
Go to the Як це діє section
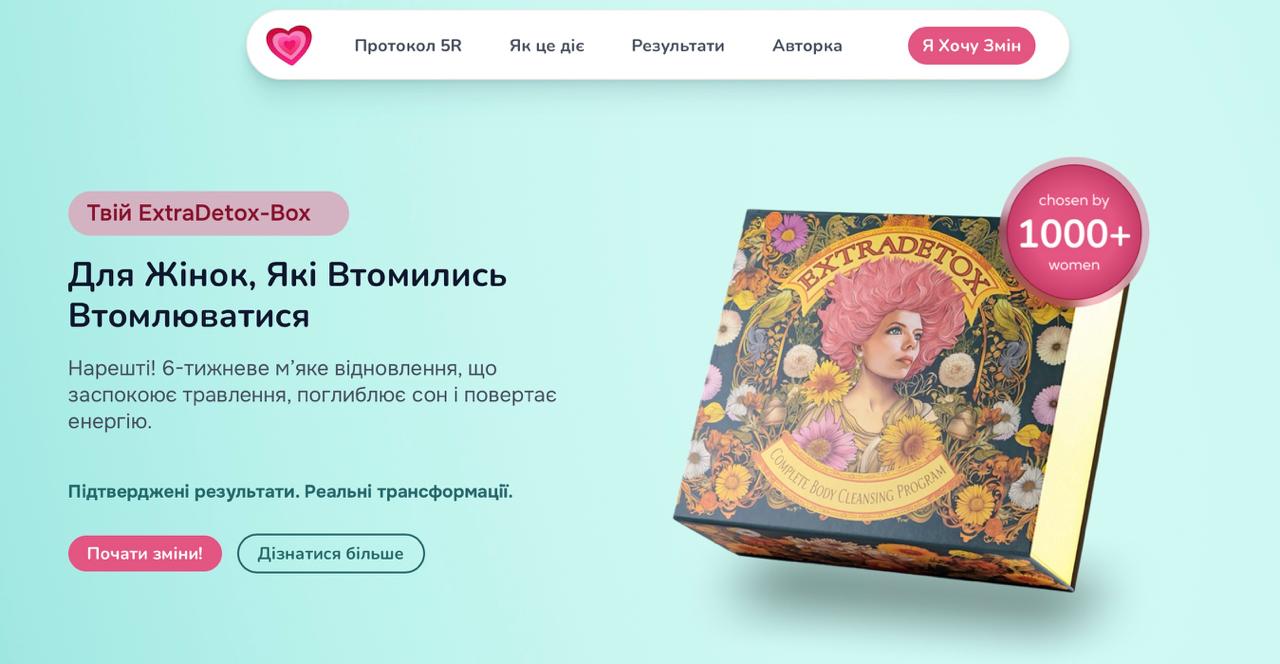[x=546, y=46]
